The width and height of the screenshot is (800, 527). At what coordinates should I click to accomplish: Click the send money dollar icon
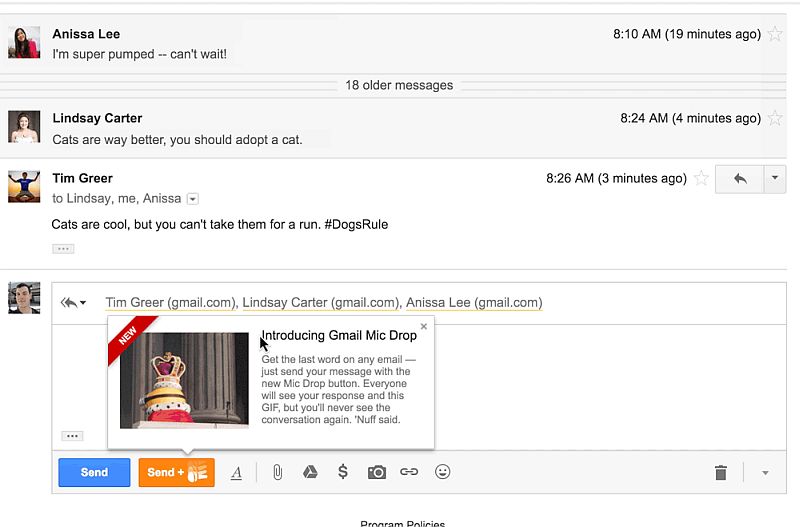coord(343,472)
